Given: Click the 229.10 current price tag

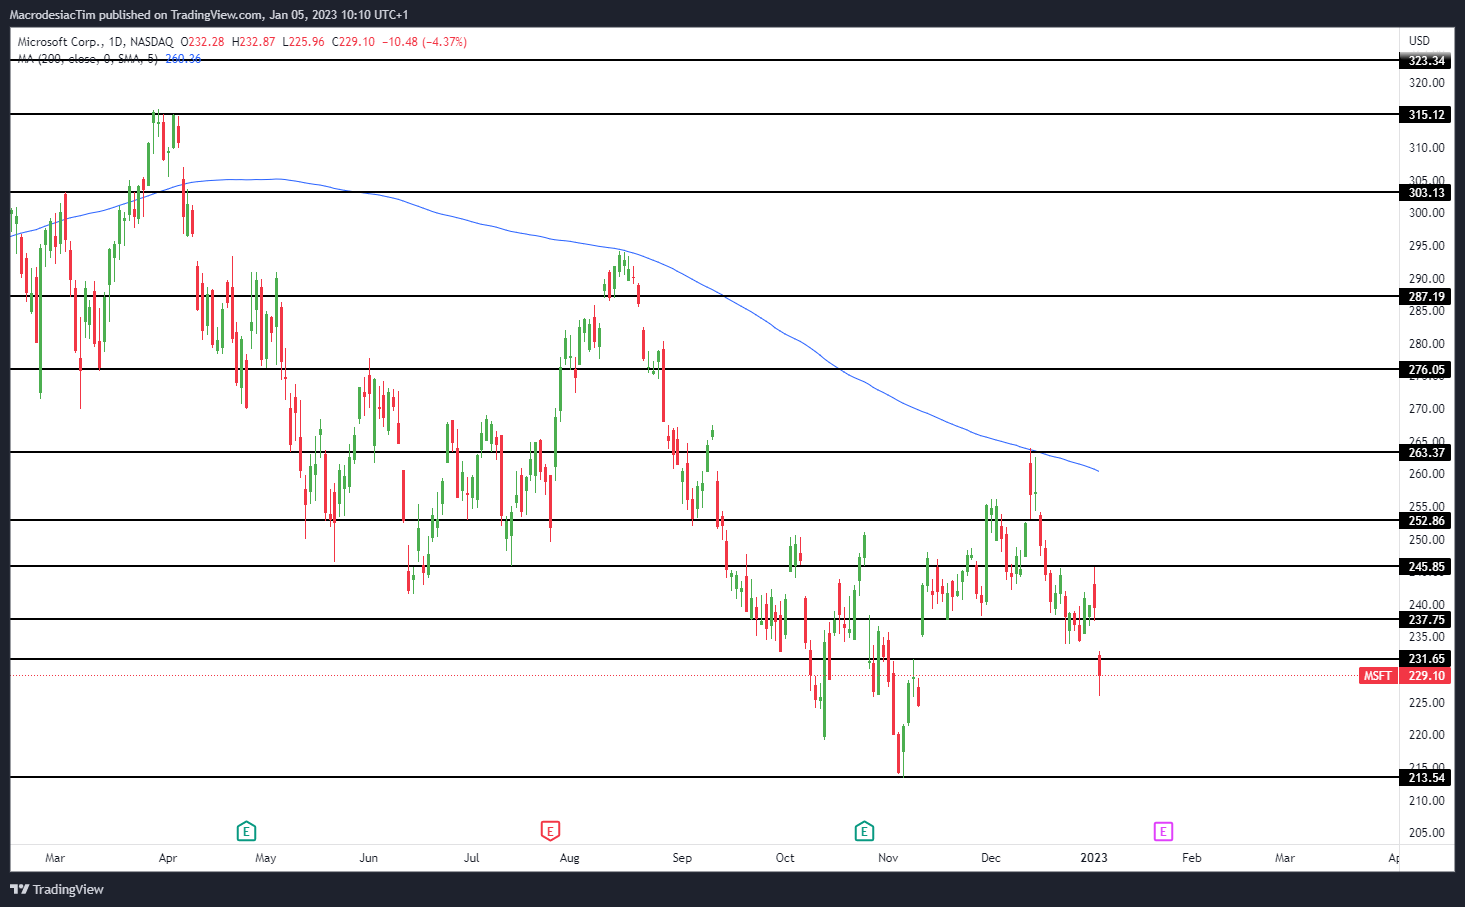Looking at the screenshot, I should tap(1426, 676).
